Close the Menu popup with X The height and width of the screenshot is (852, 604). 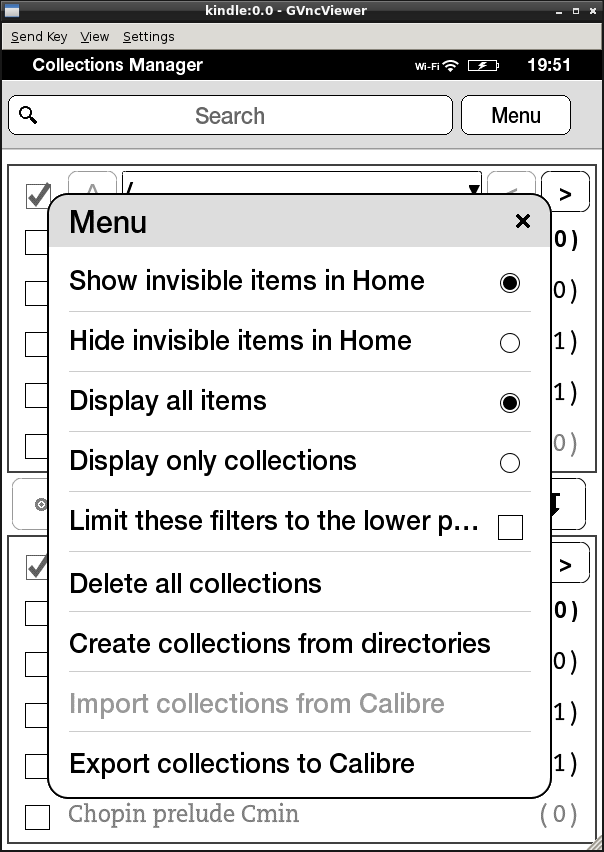(522, 221)
